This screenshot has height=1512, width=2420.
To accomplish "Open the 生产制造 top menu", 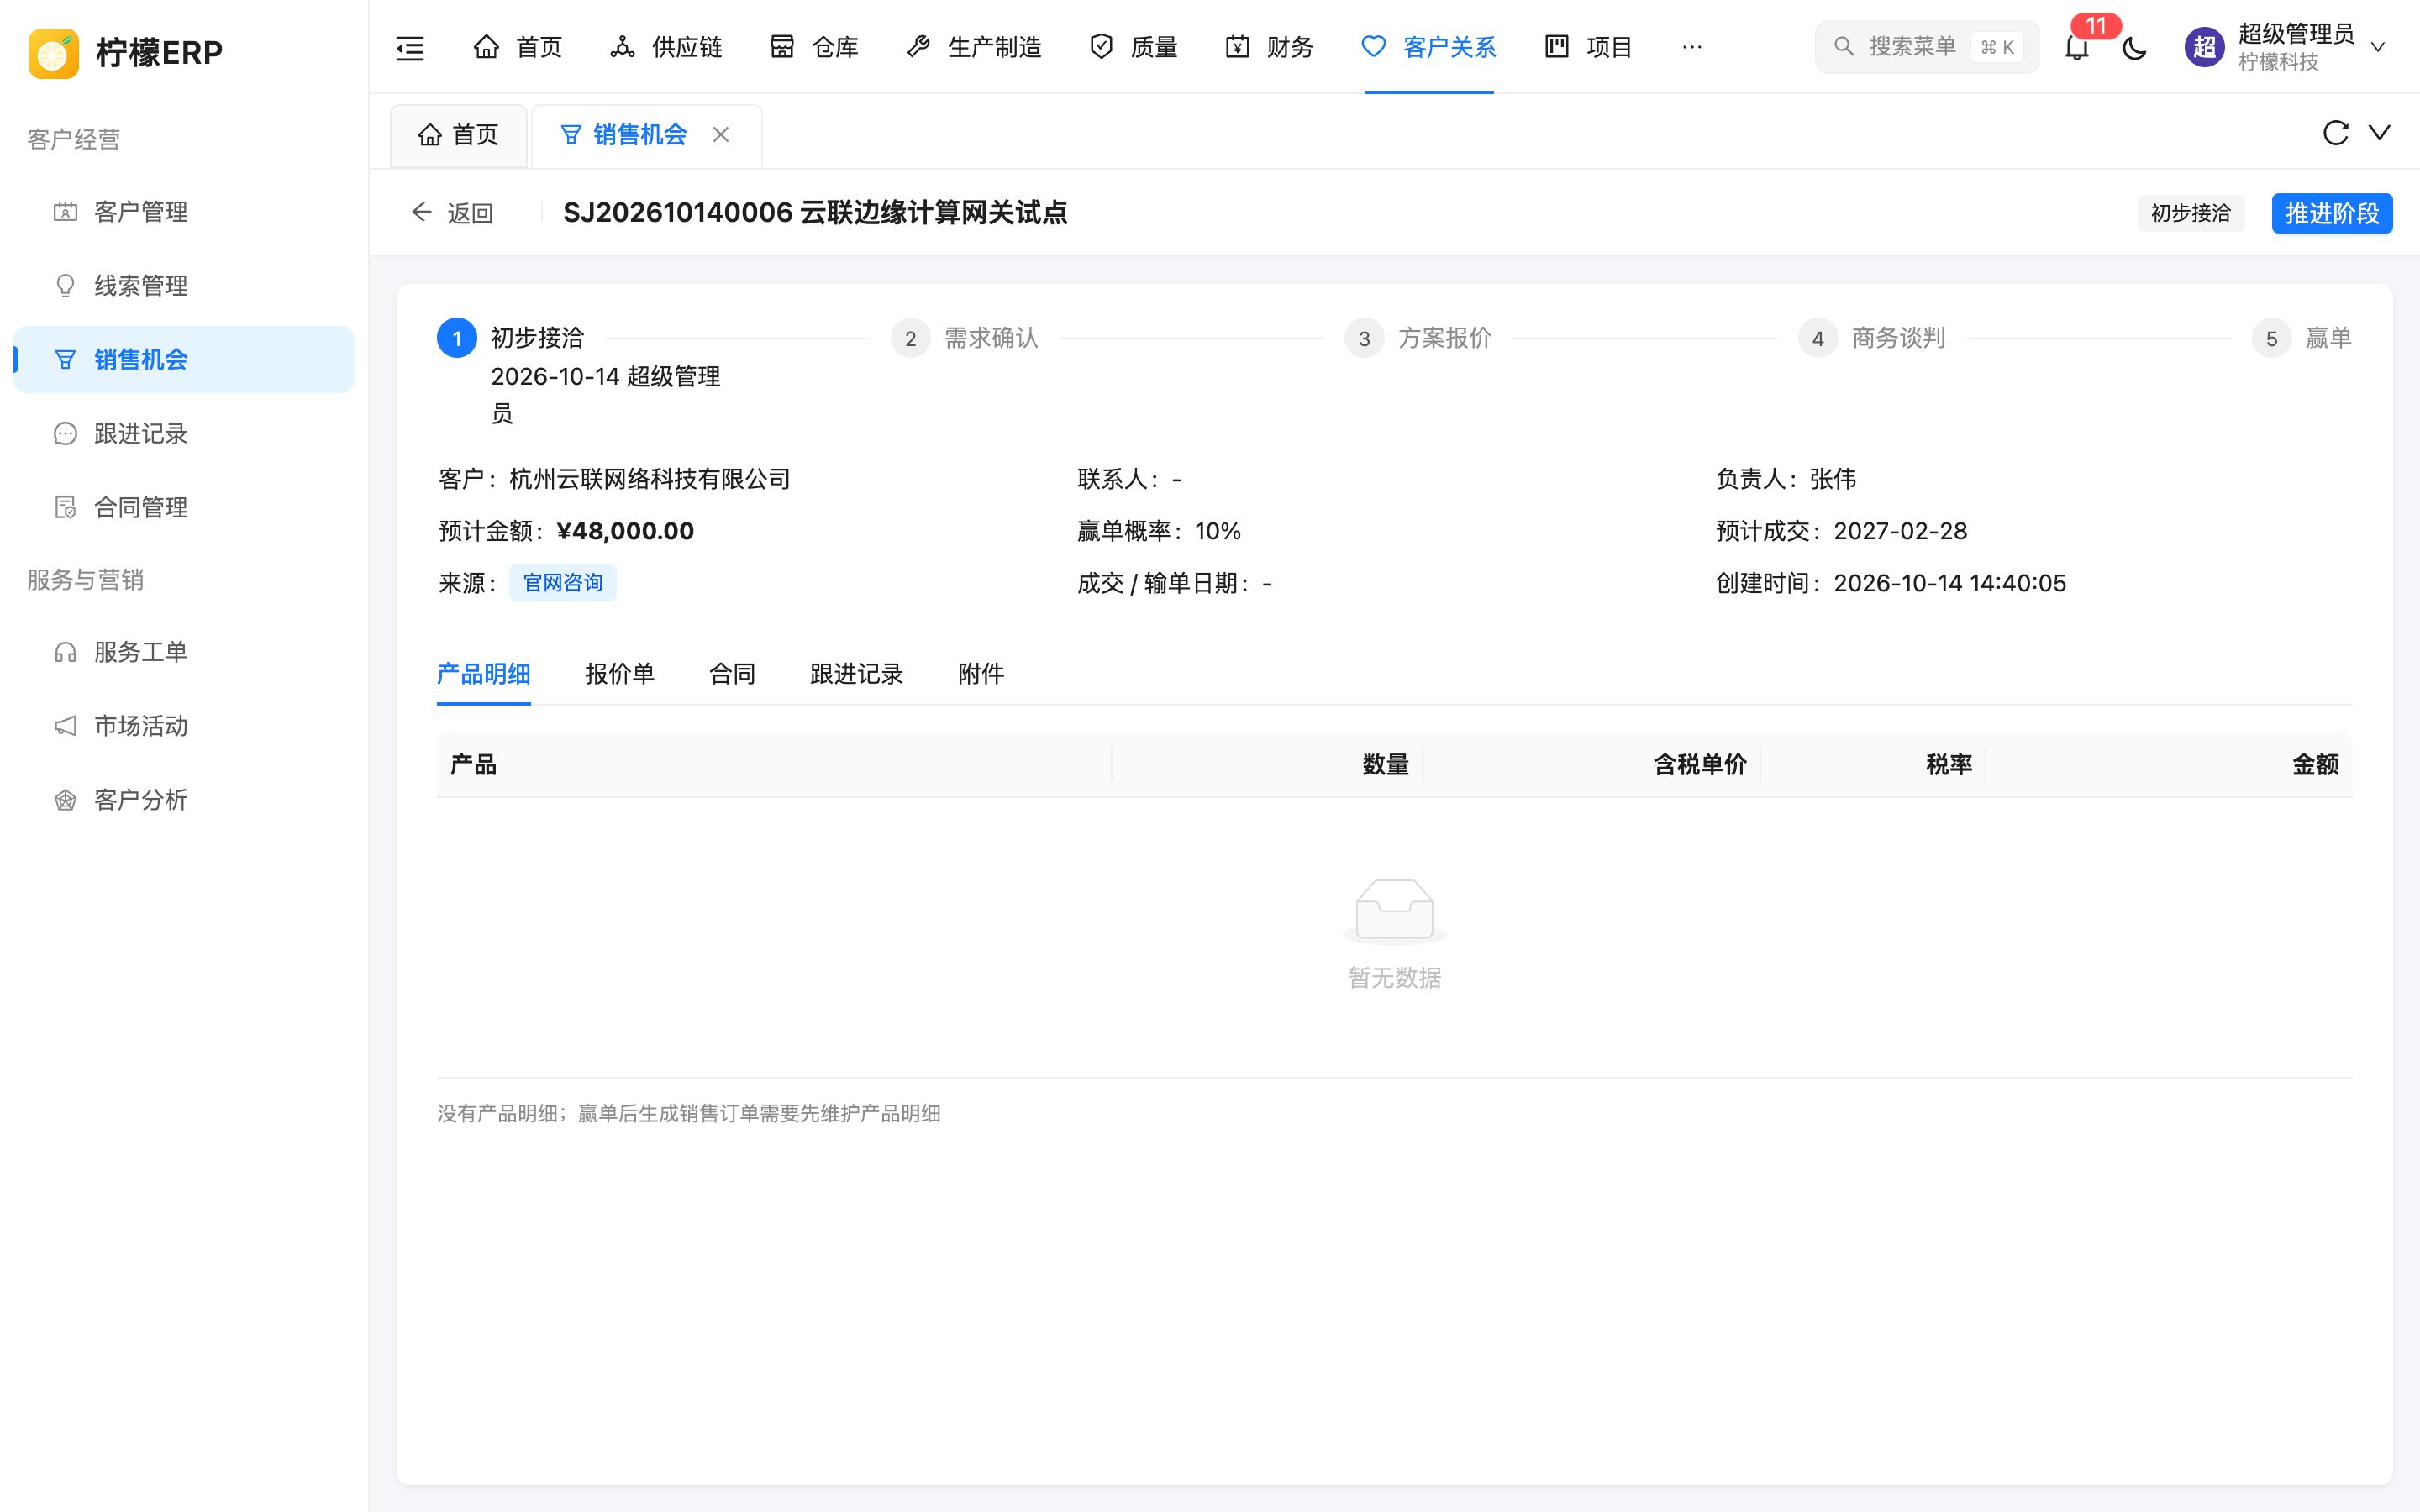I will [973, 47].
